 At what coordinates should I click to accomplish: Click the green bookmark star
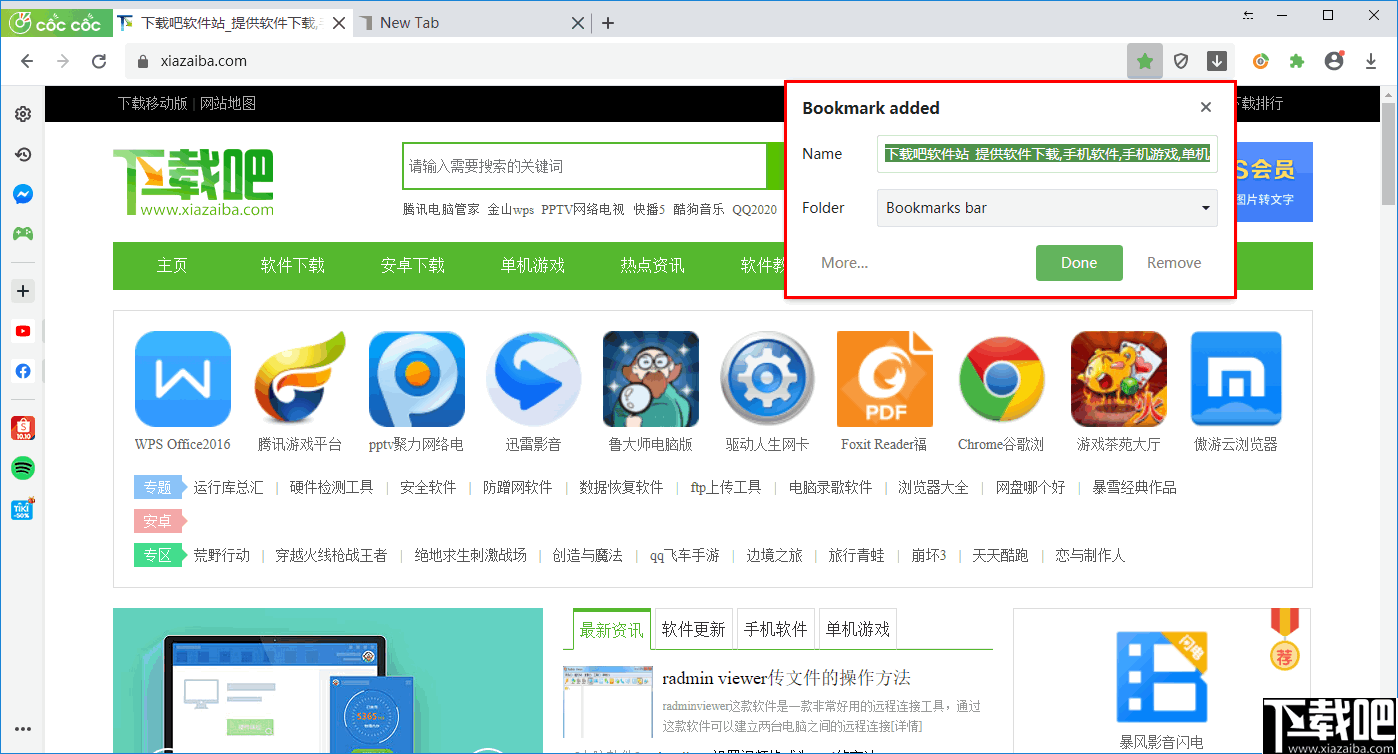pyautogui.click(x=1144, y=61)
